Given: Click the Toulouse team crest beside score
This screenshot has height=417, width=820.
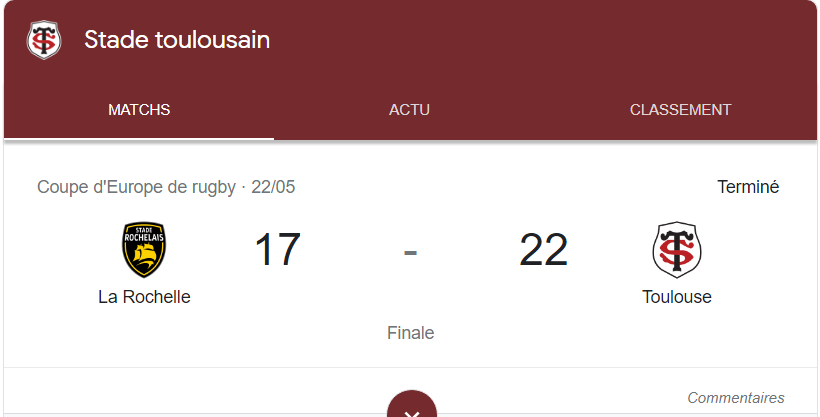Looking at the screenshot, I should pyautogui.click(x=677, y=250).
